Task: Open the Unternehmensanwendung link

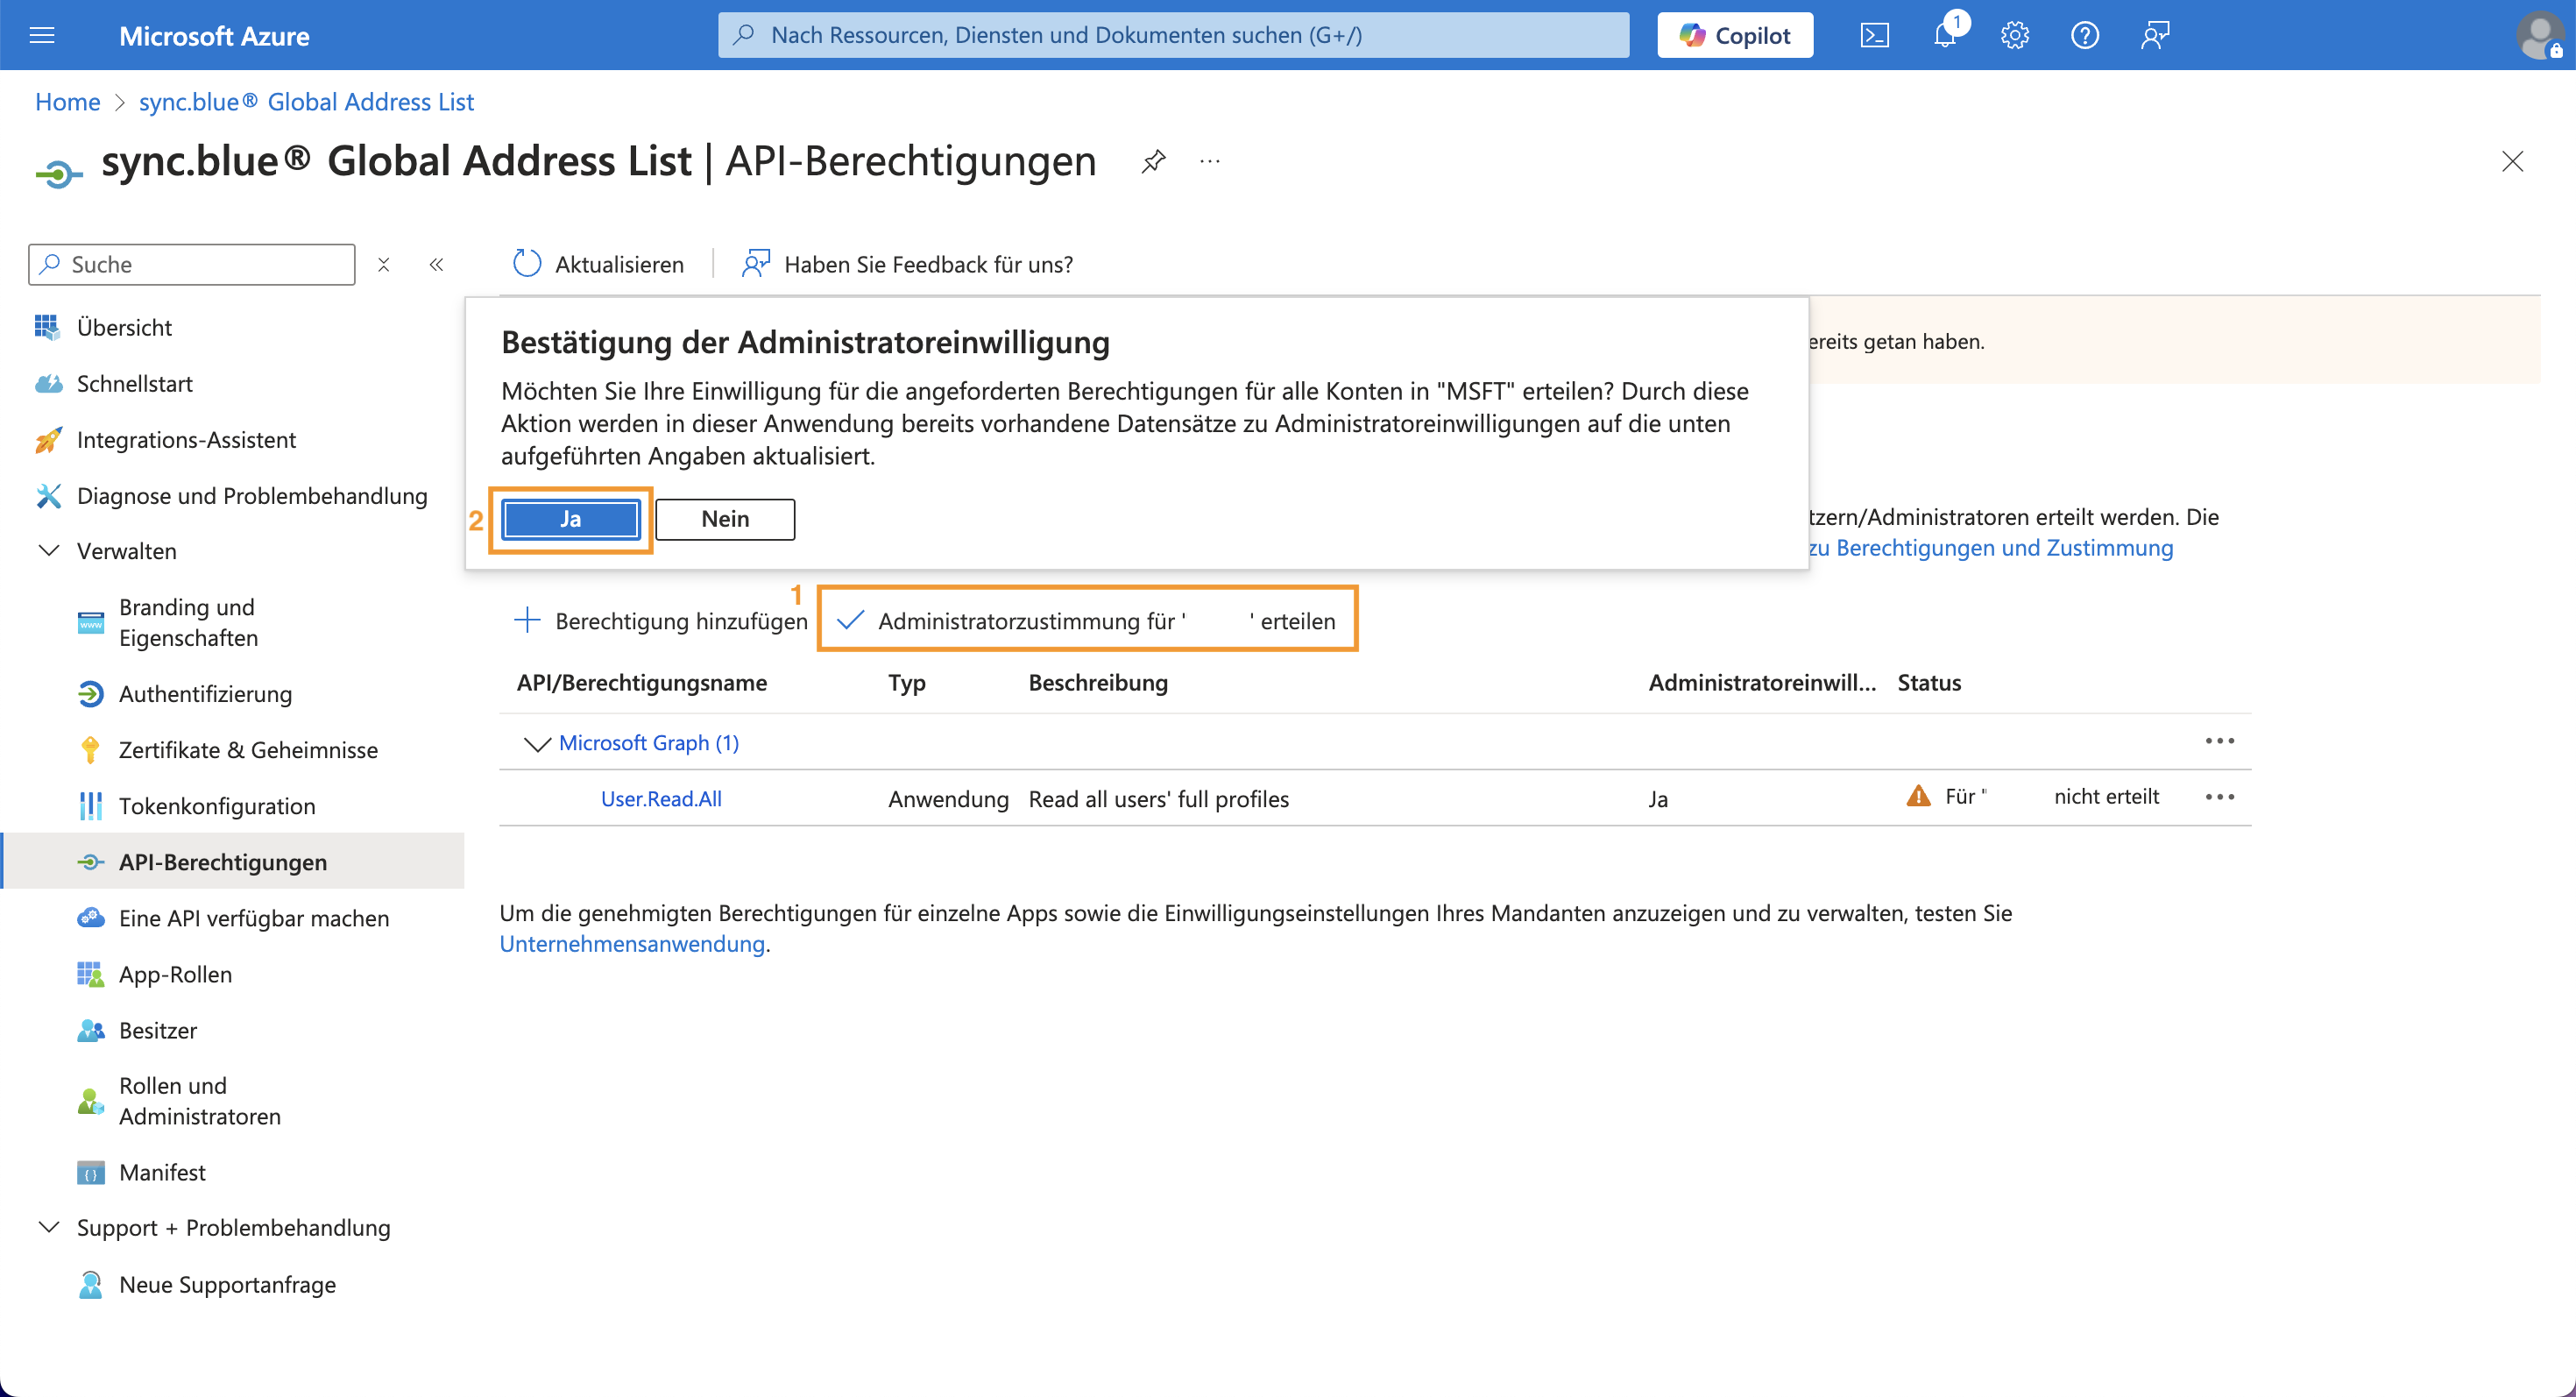Action: 632,943
